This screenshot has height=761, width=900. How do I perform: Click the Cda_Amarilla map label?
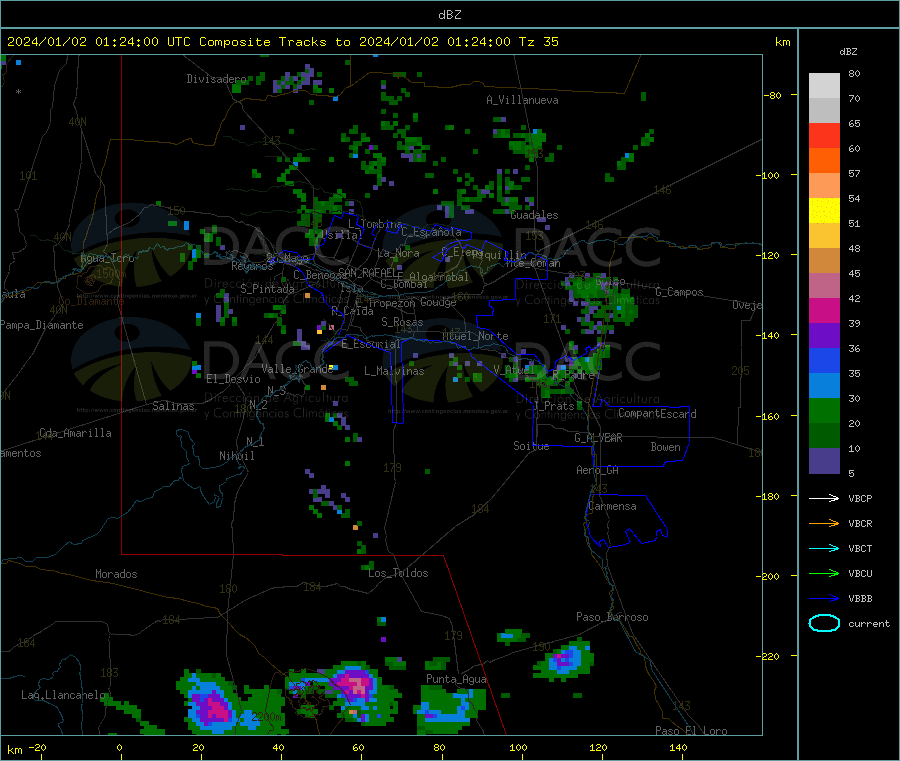[x=75, y=433]
